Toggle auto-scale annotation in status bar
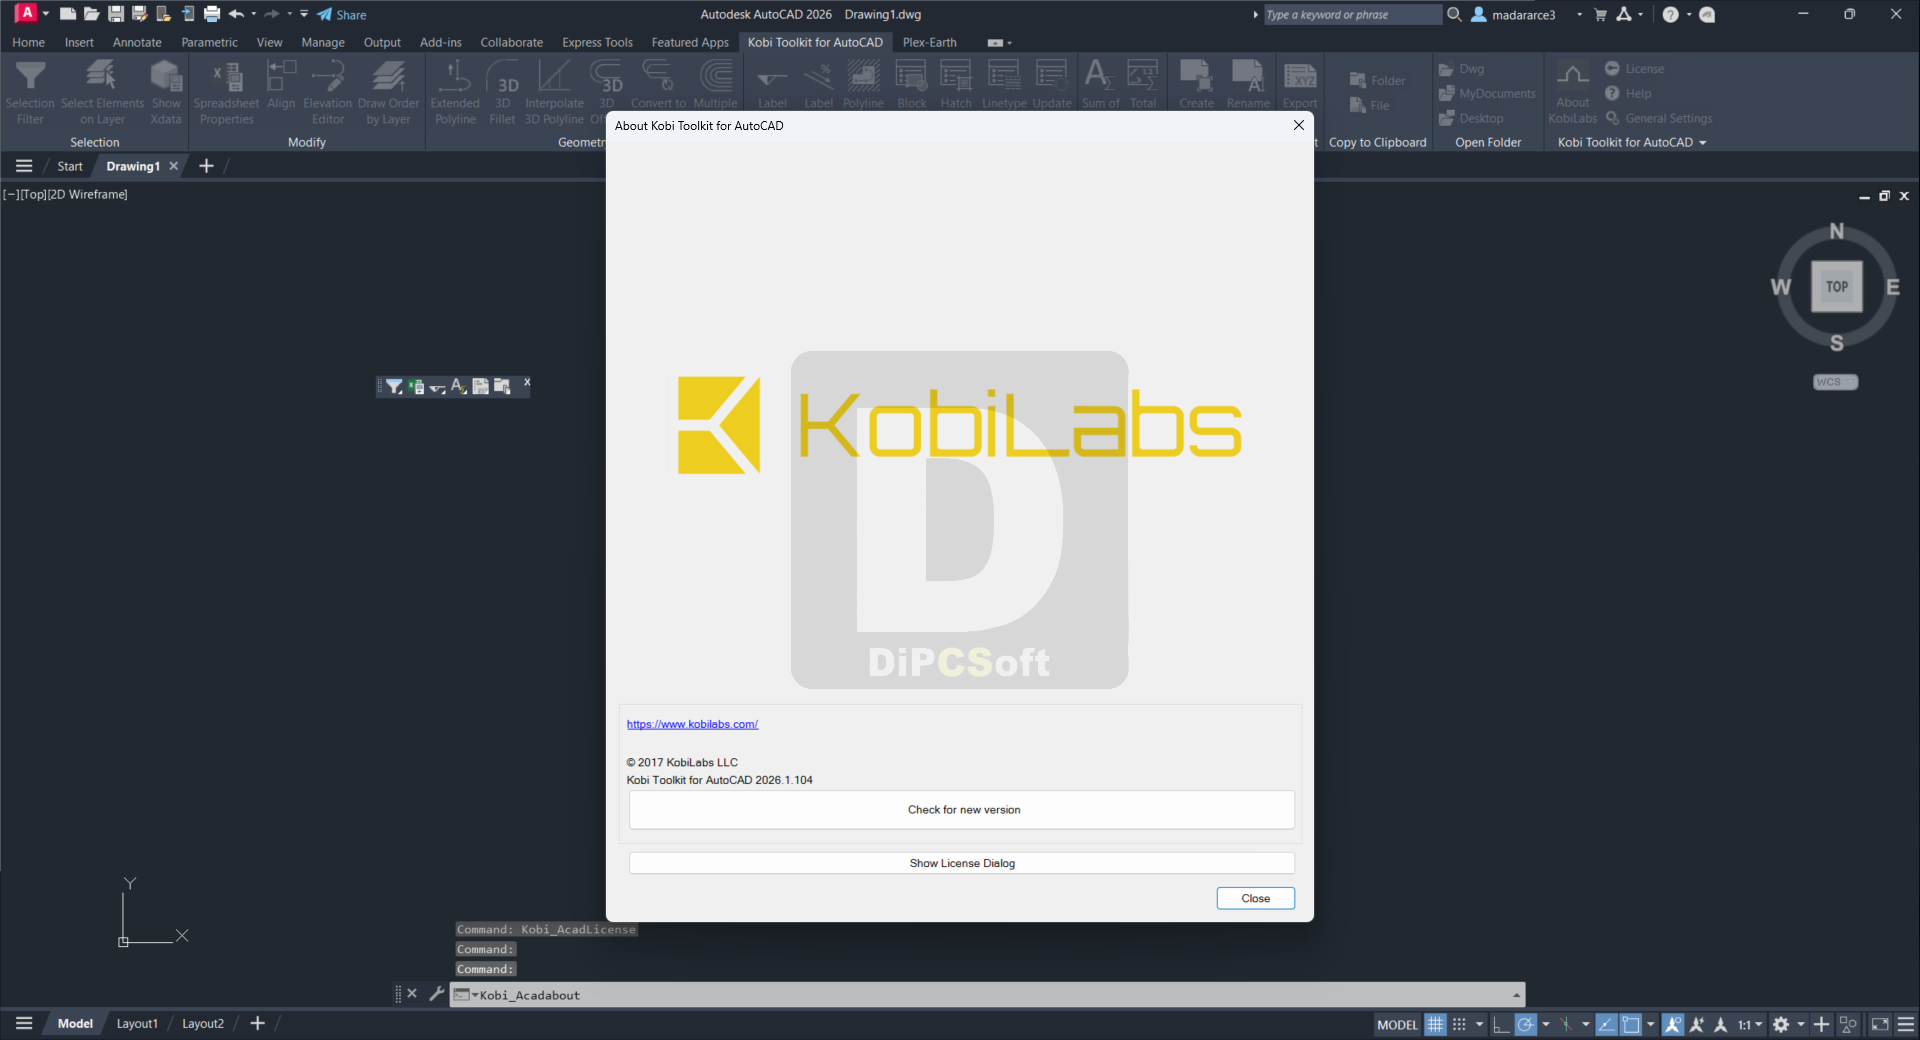The height and width of the screenshot is (1040, 1920). [1697, 1024]
